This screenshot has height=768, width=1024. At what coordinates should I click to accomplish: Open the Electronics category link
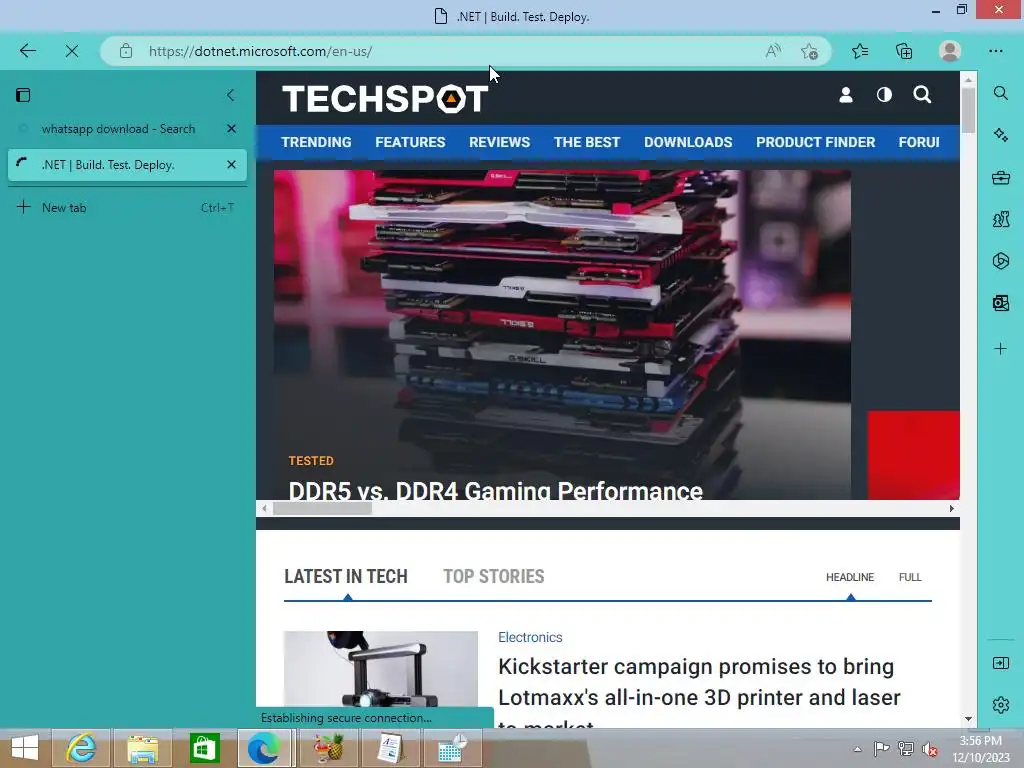[x=530, y=637]
